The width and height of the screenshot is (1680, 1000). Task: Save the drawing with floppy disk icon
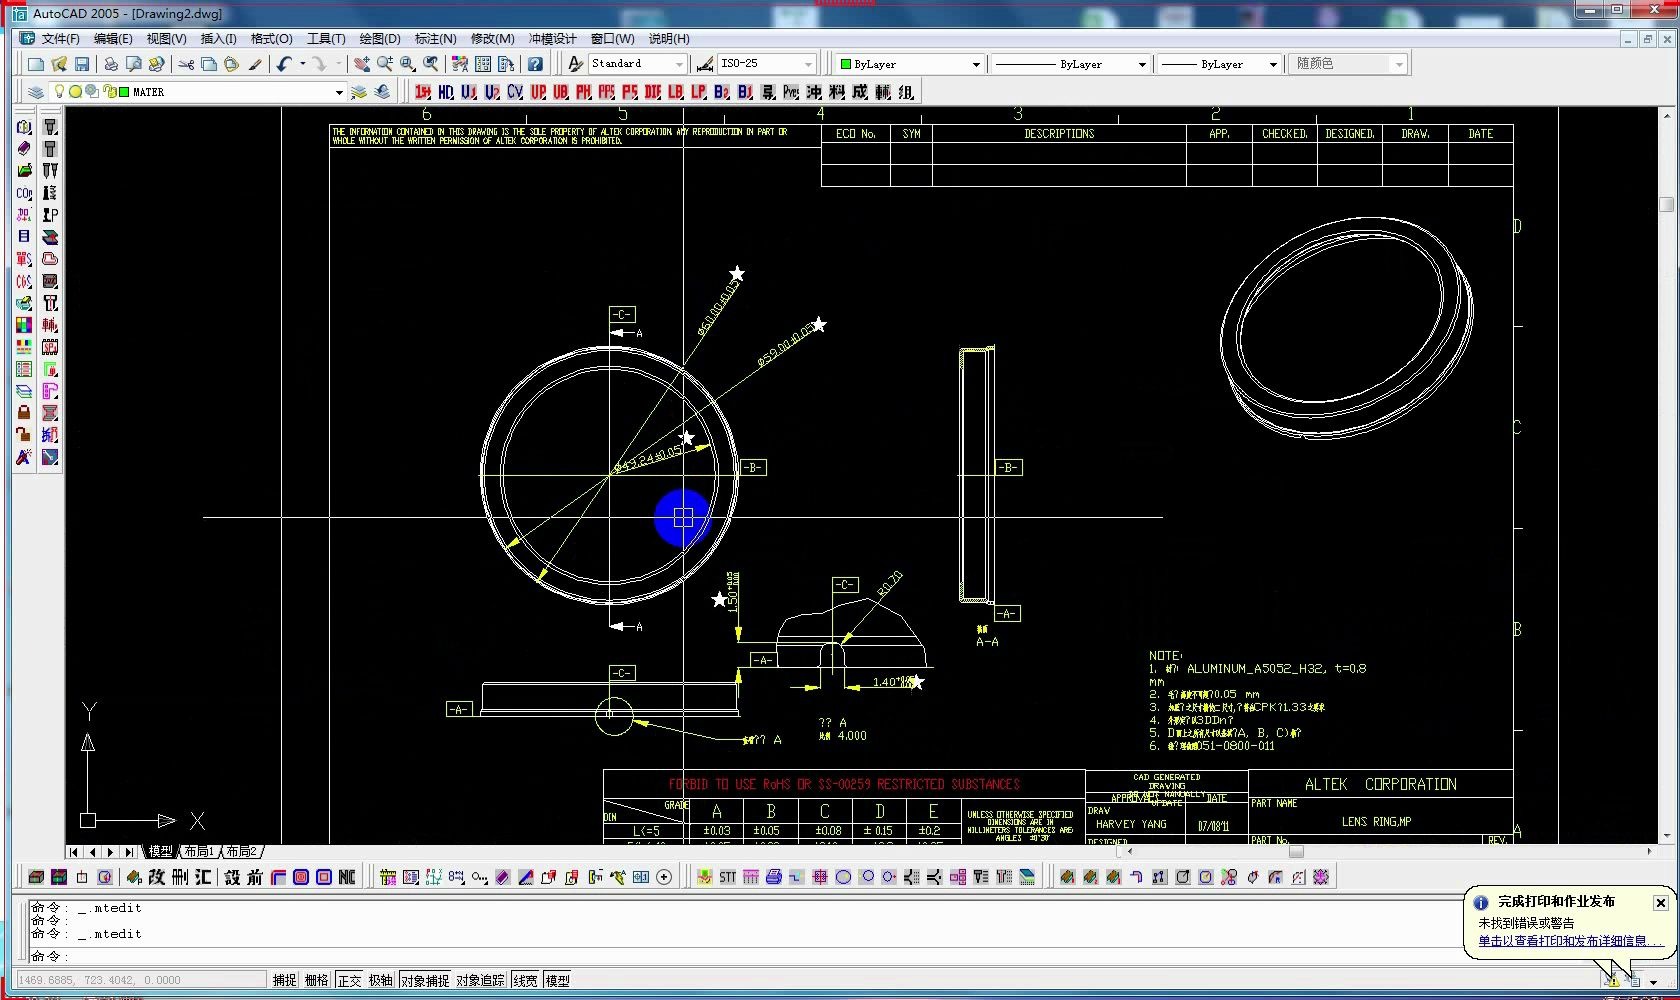pyautogui.click(x=82, y=64)
